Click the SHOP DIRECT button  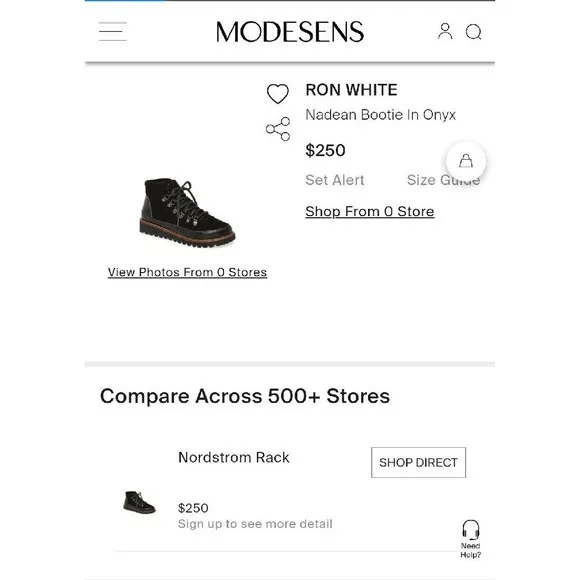coord(418,462)
